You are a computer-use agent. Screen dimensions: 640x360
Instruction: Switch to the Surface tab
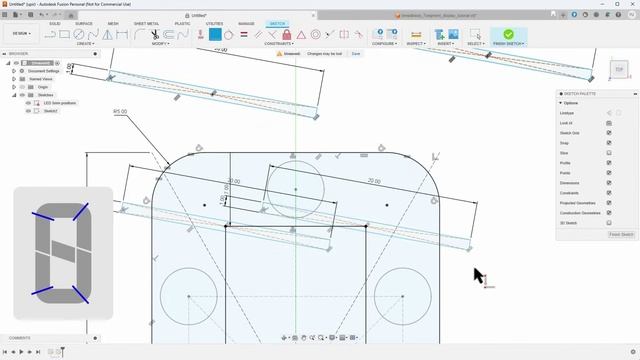pos(84,24)
